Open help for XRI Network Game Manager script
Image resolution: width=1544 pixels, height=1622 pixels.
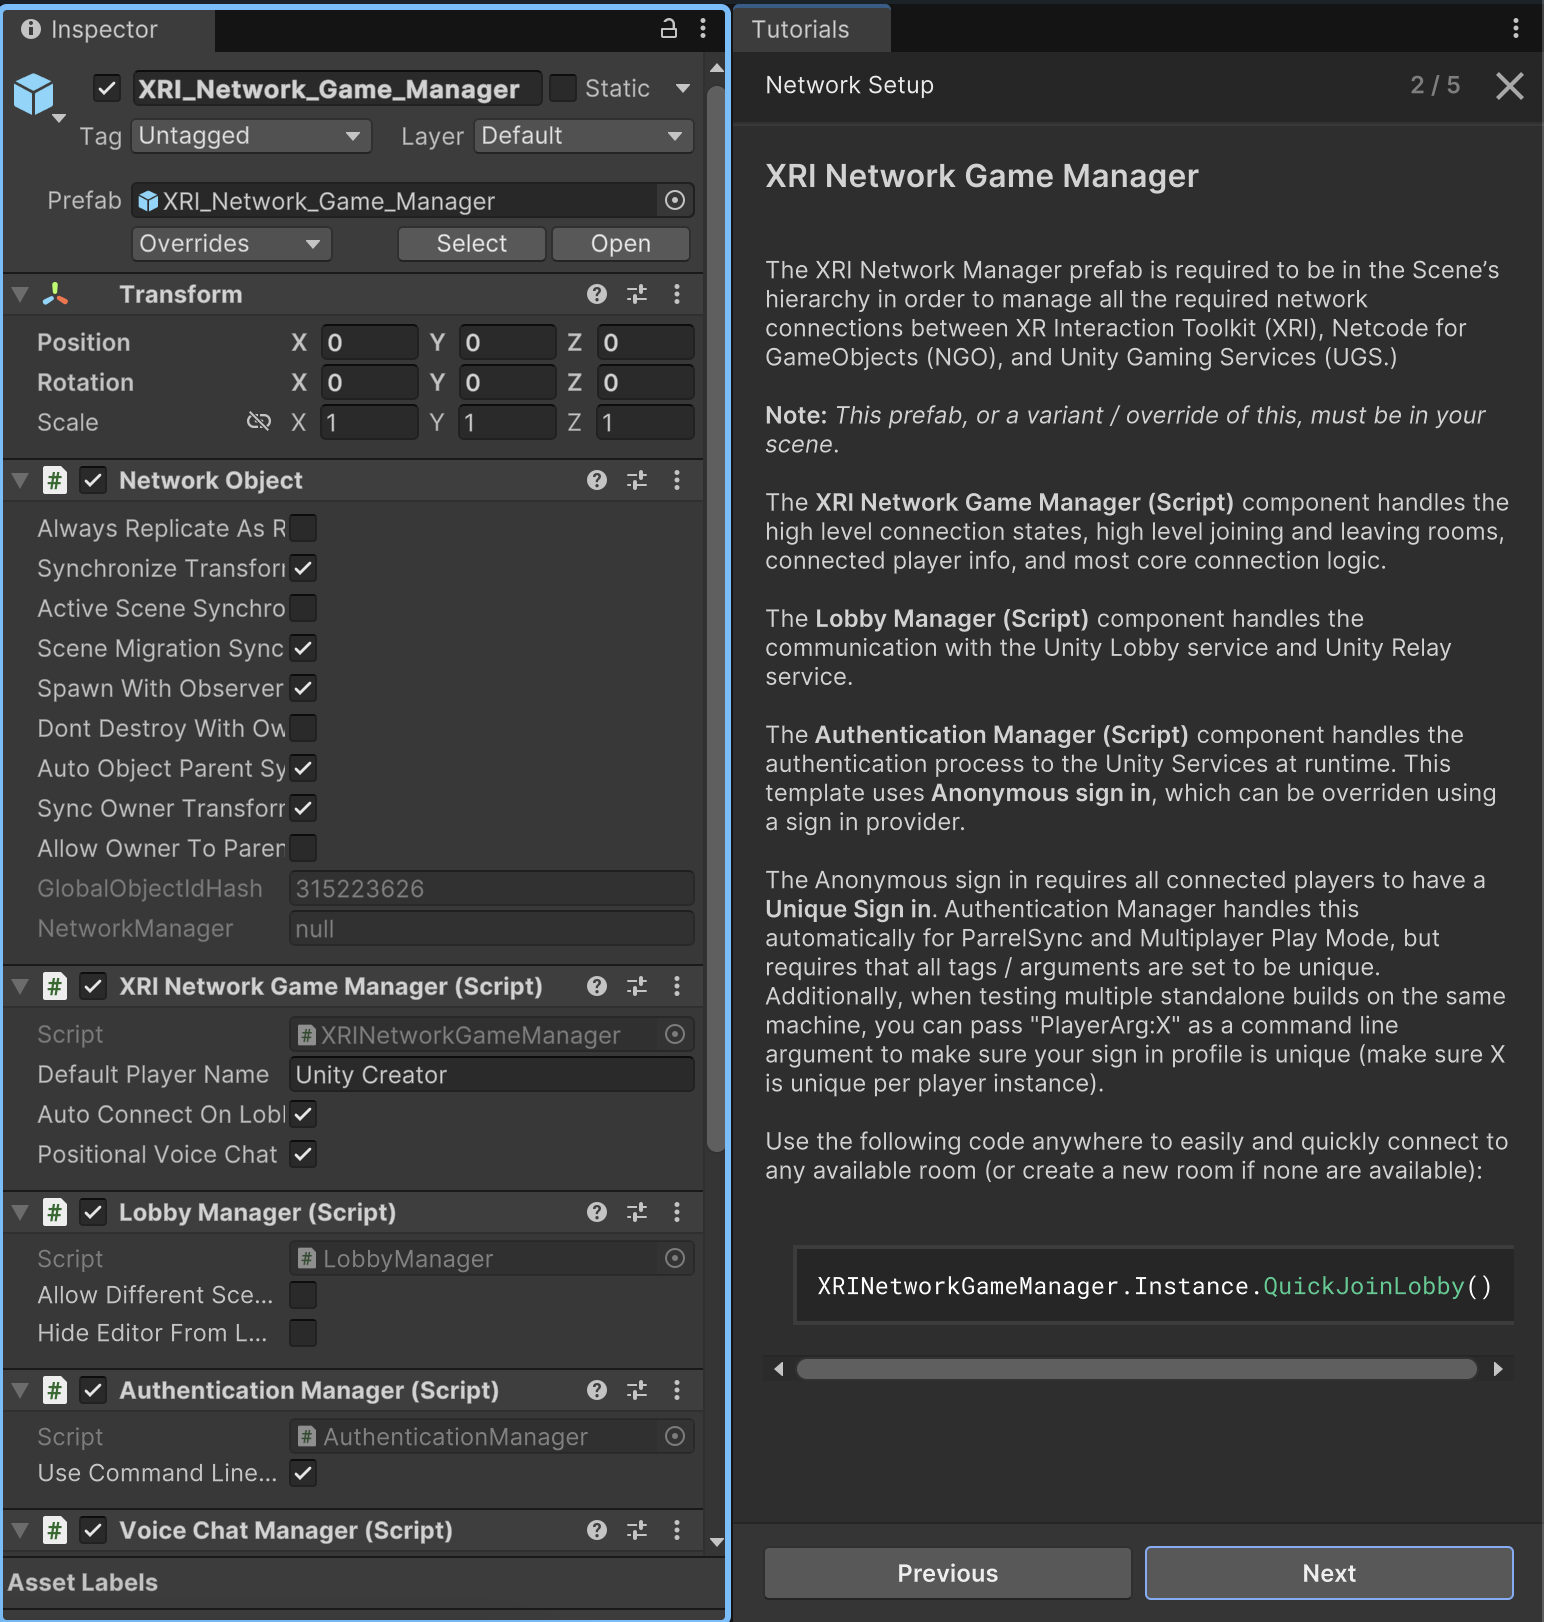[597, 986]
